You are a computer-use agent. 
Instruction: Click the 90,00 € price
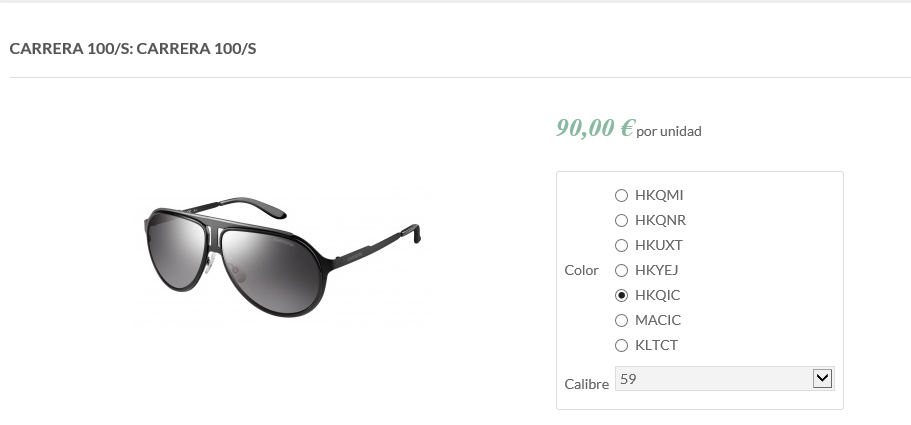pyautogui.click(x=595, y=128)
